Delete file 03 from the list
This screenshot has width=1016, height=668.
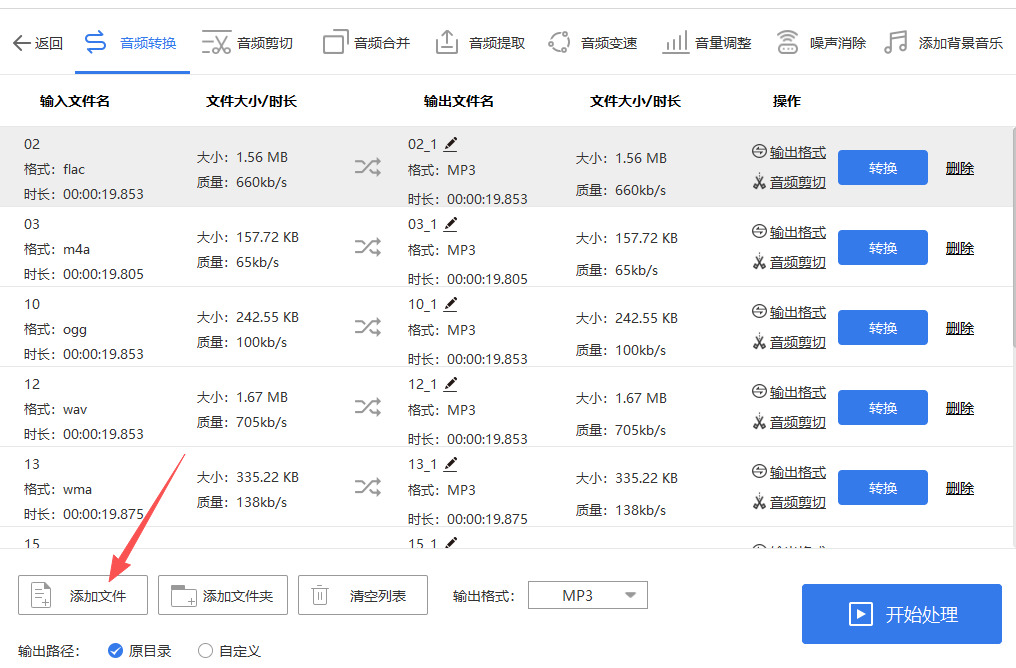(x=960, y=248)
